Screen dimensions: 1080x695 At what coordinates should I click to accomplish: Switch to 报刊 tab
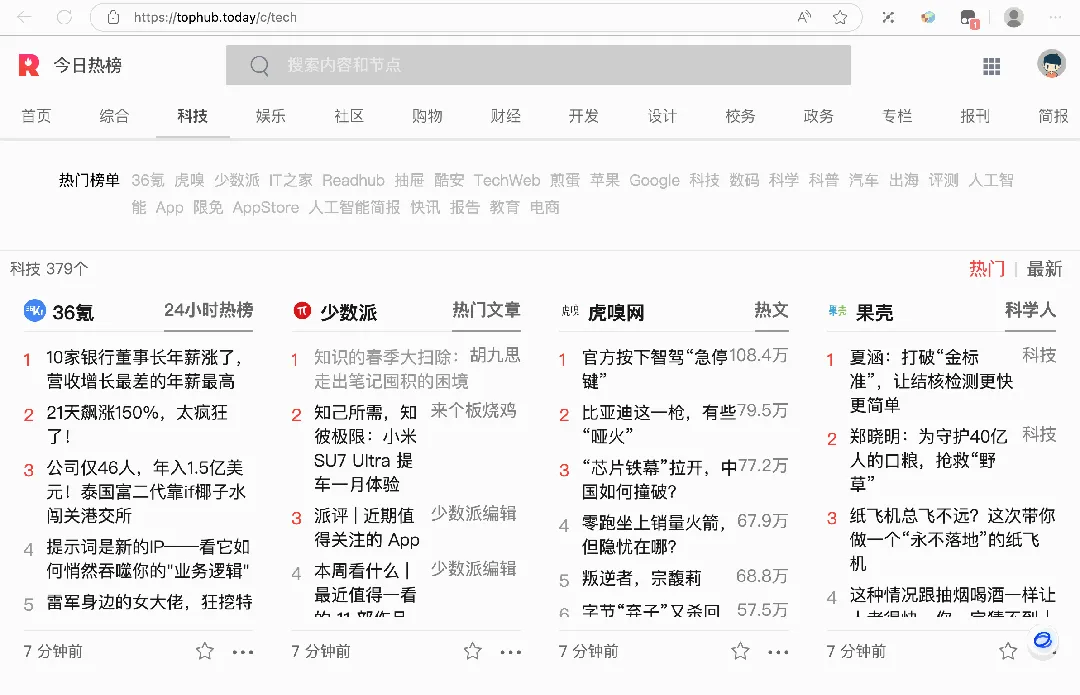tap(975, 116)
